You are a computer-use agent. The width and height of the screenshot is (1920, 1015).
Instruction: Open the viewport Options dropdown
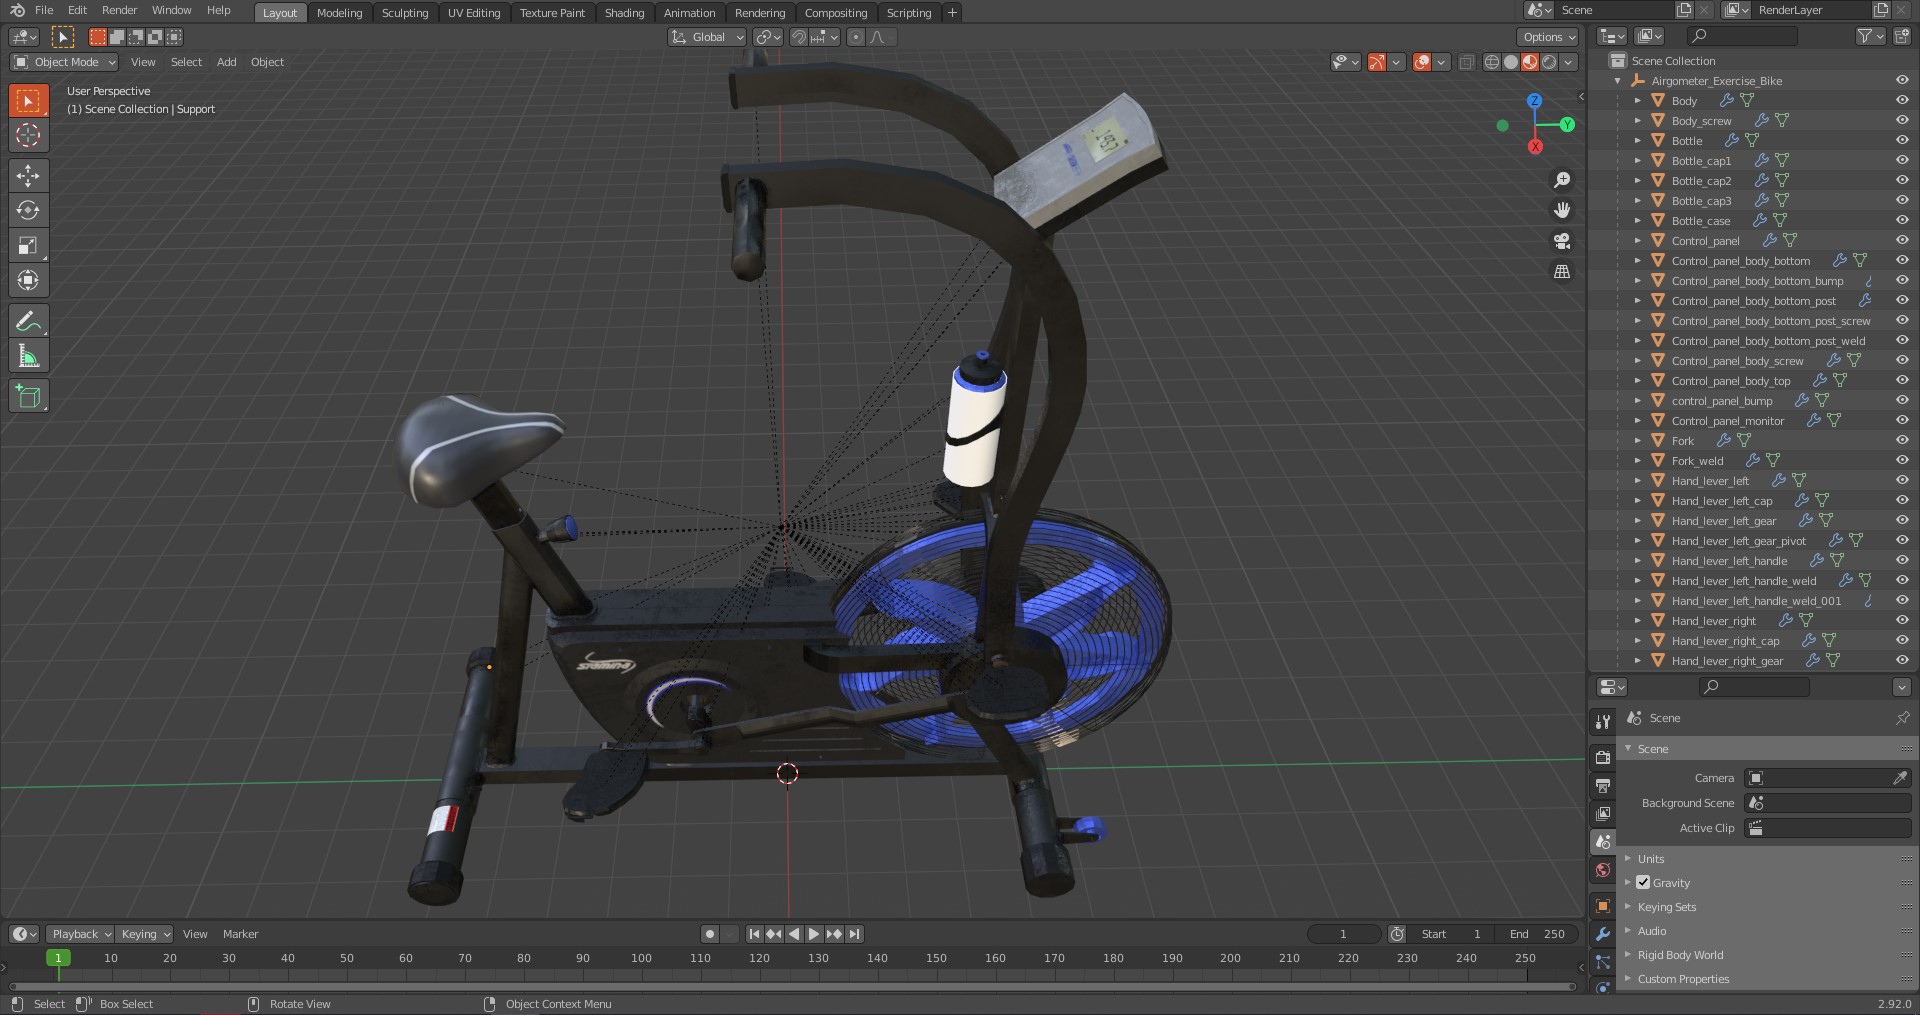pos(1548,37)
